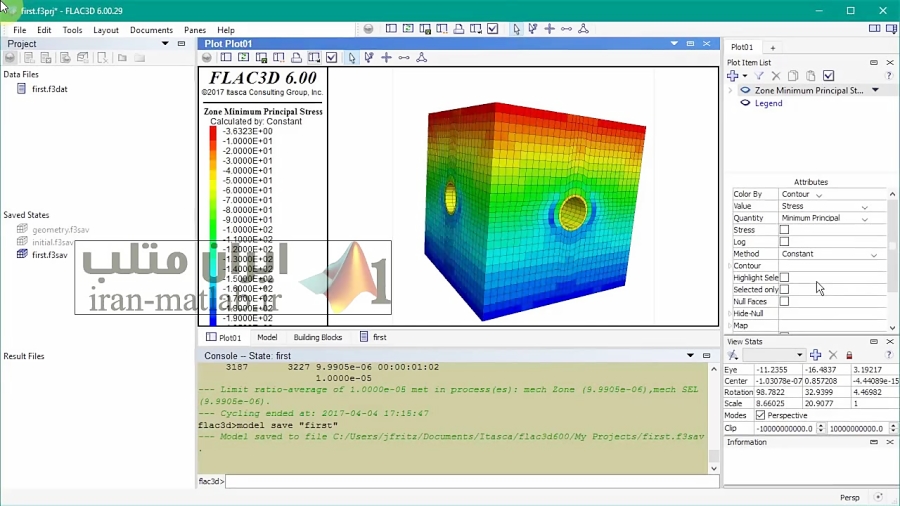The width and height of the screenshot is (900, 506).
Task: Expand the Map attribute group
Action: [x=730, y=325]
